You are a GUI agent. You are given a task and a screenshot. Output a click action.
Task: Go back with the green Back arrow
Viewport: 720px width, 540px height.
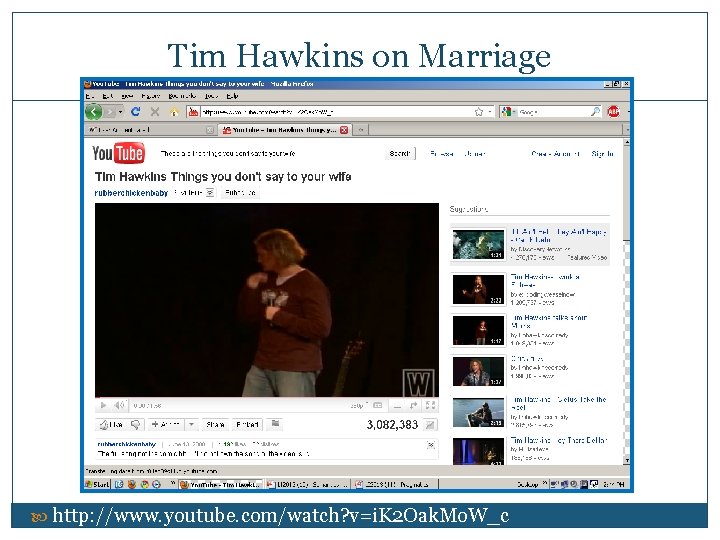[x=94, y=112]
